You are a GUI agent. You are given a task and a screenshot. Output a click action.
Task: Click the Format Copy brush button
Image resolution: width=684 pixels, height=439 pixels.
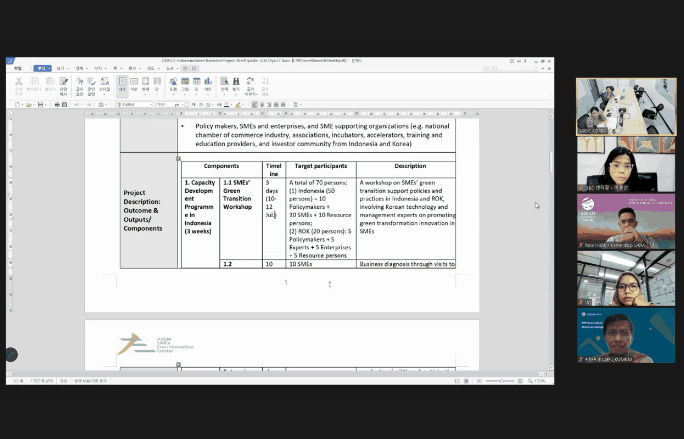coord(64,84)
